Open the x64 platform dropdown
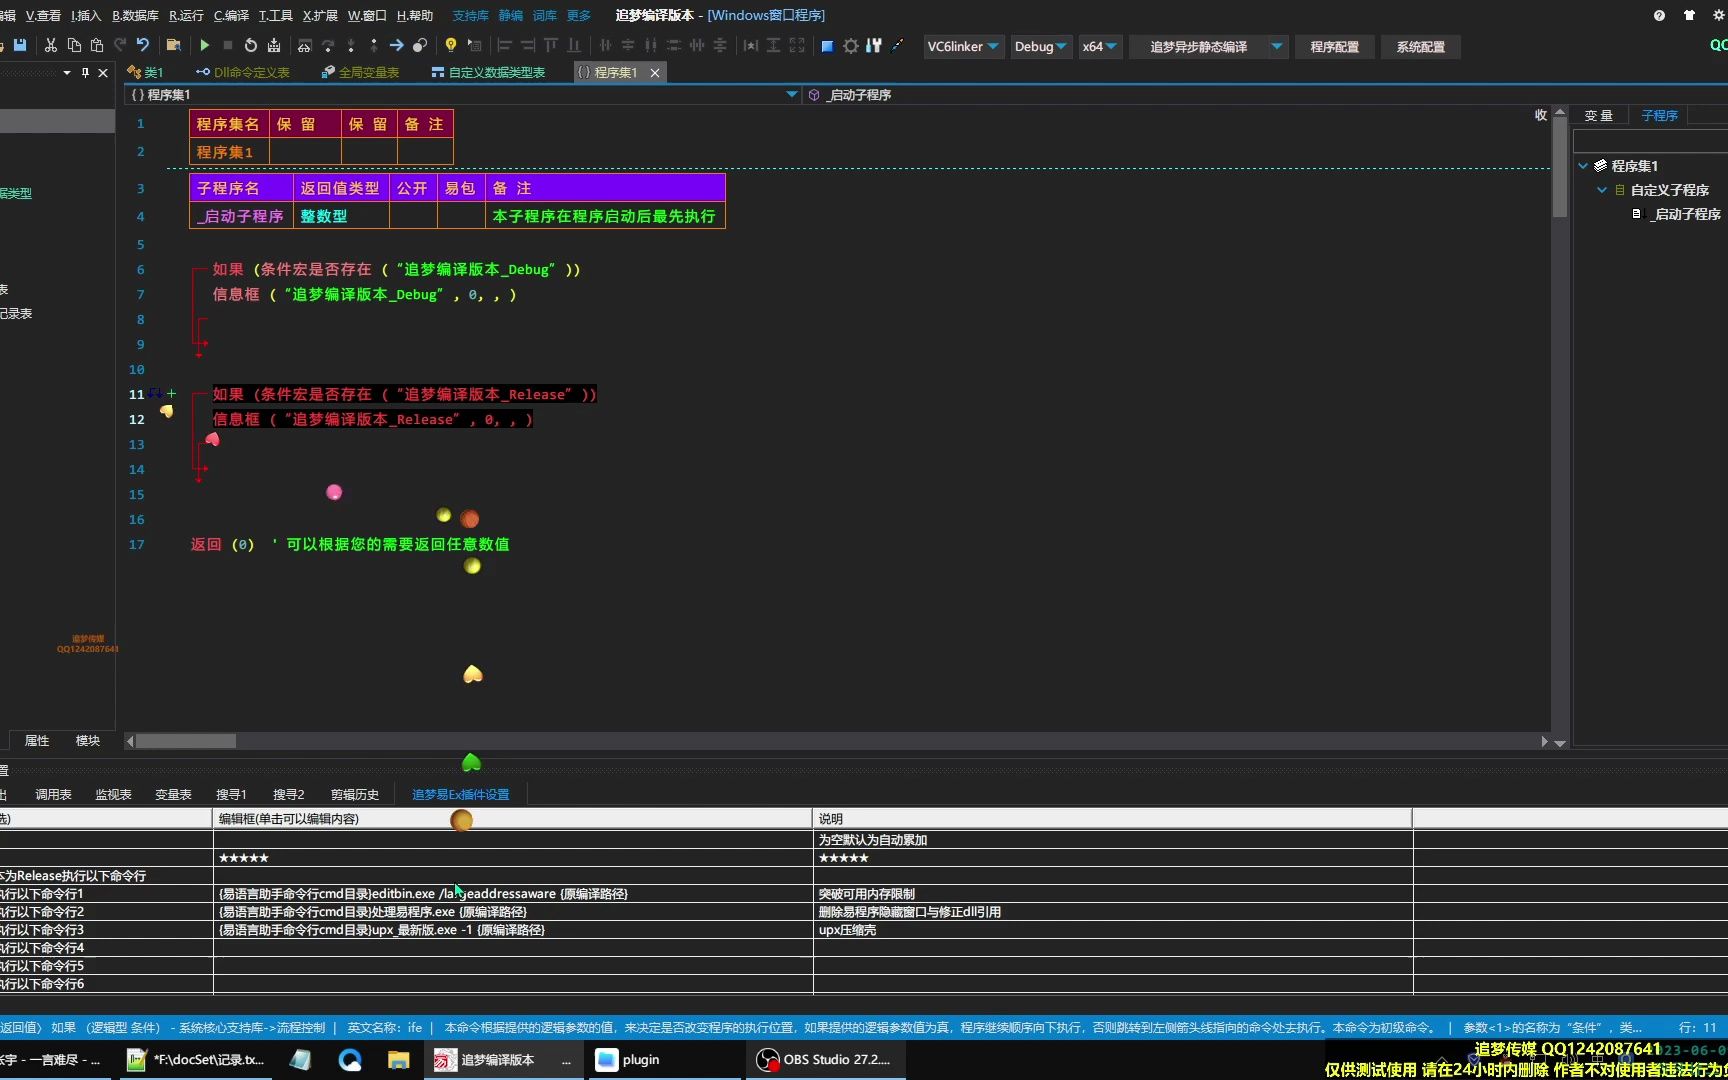 coord(1100,47)
